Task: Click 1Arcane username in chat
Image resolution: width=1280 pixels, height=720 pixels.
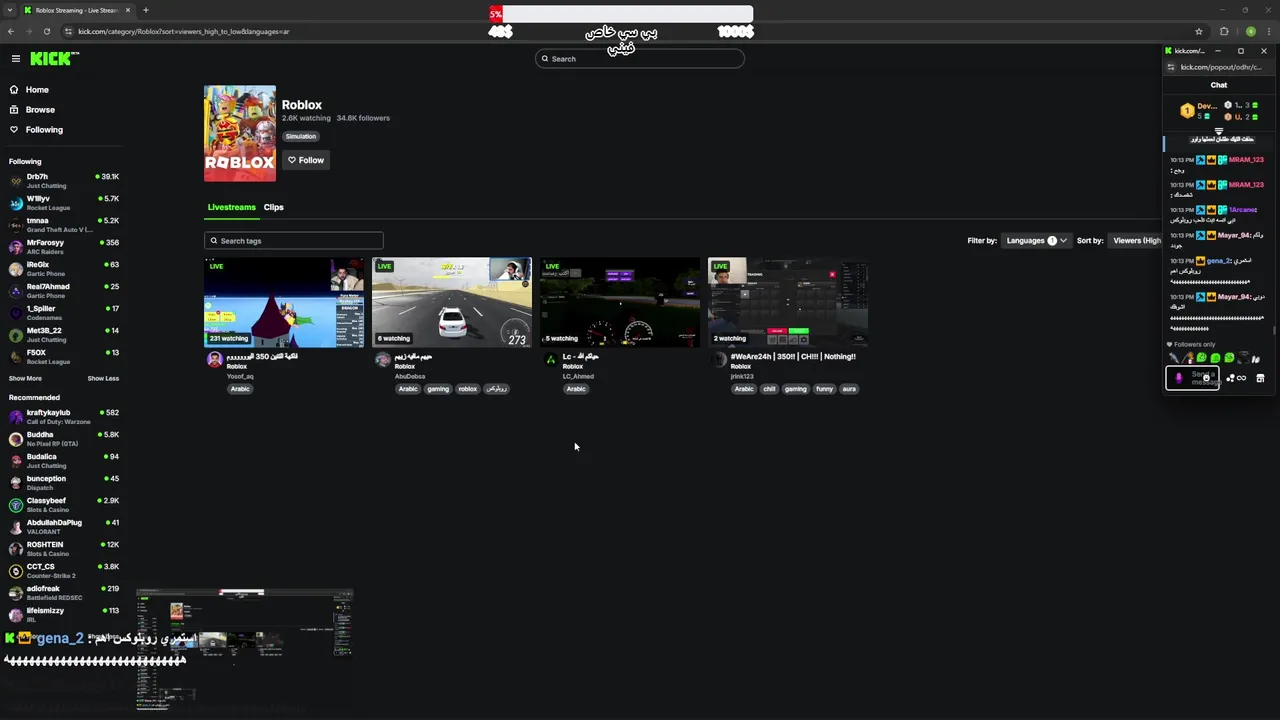Action: pos(1243,210)
